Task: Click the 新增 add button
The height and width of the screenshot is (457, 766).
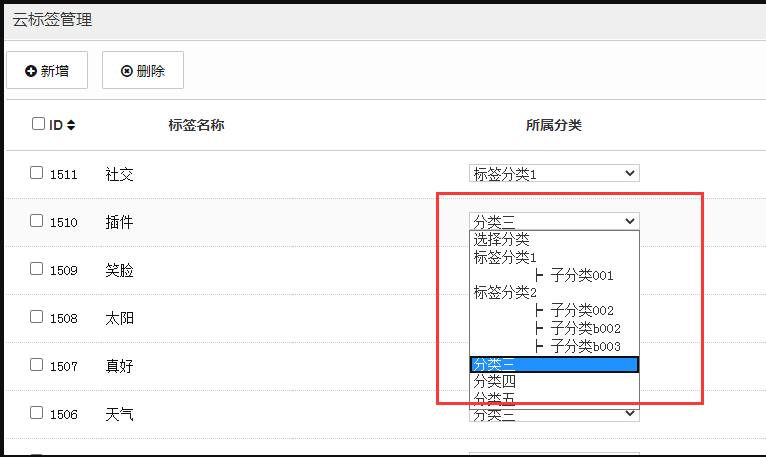Action: [x=47, y=70]
